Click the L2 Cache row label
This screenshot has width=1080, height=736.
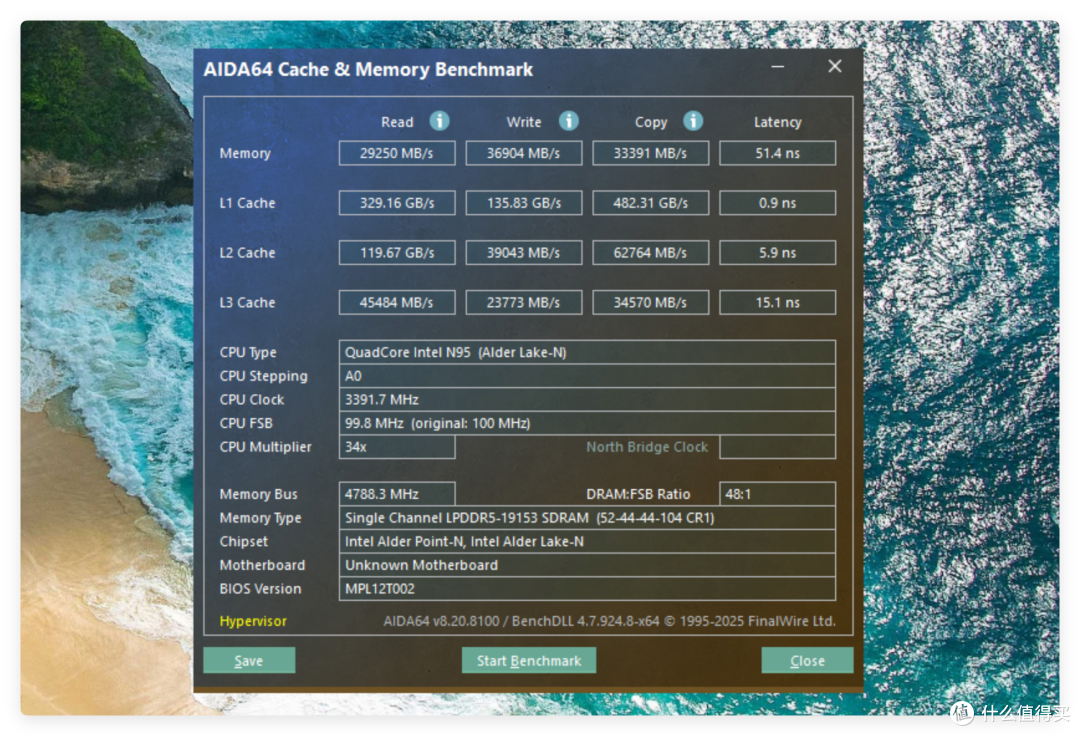247,253
